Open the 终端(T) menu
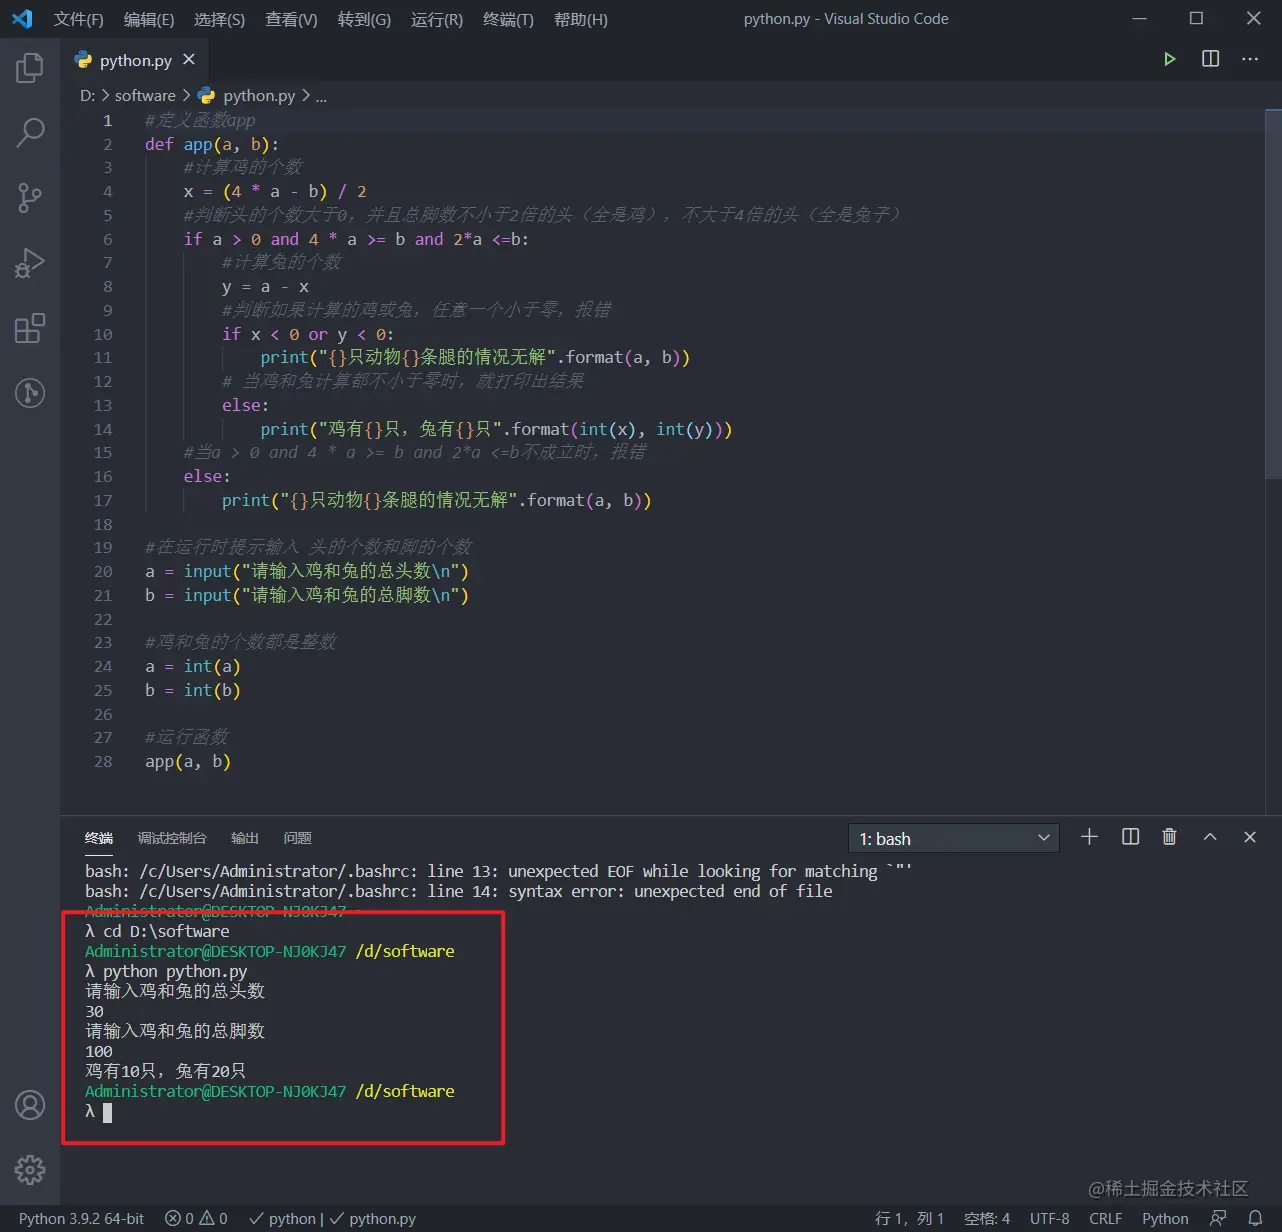The image size is (1282, 1232). pyautogui.click(x=508, y=19)
